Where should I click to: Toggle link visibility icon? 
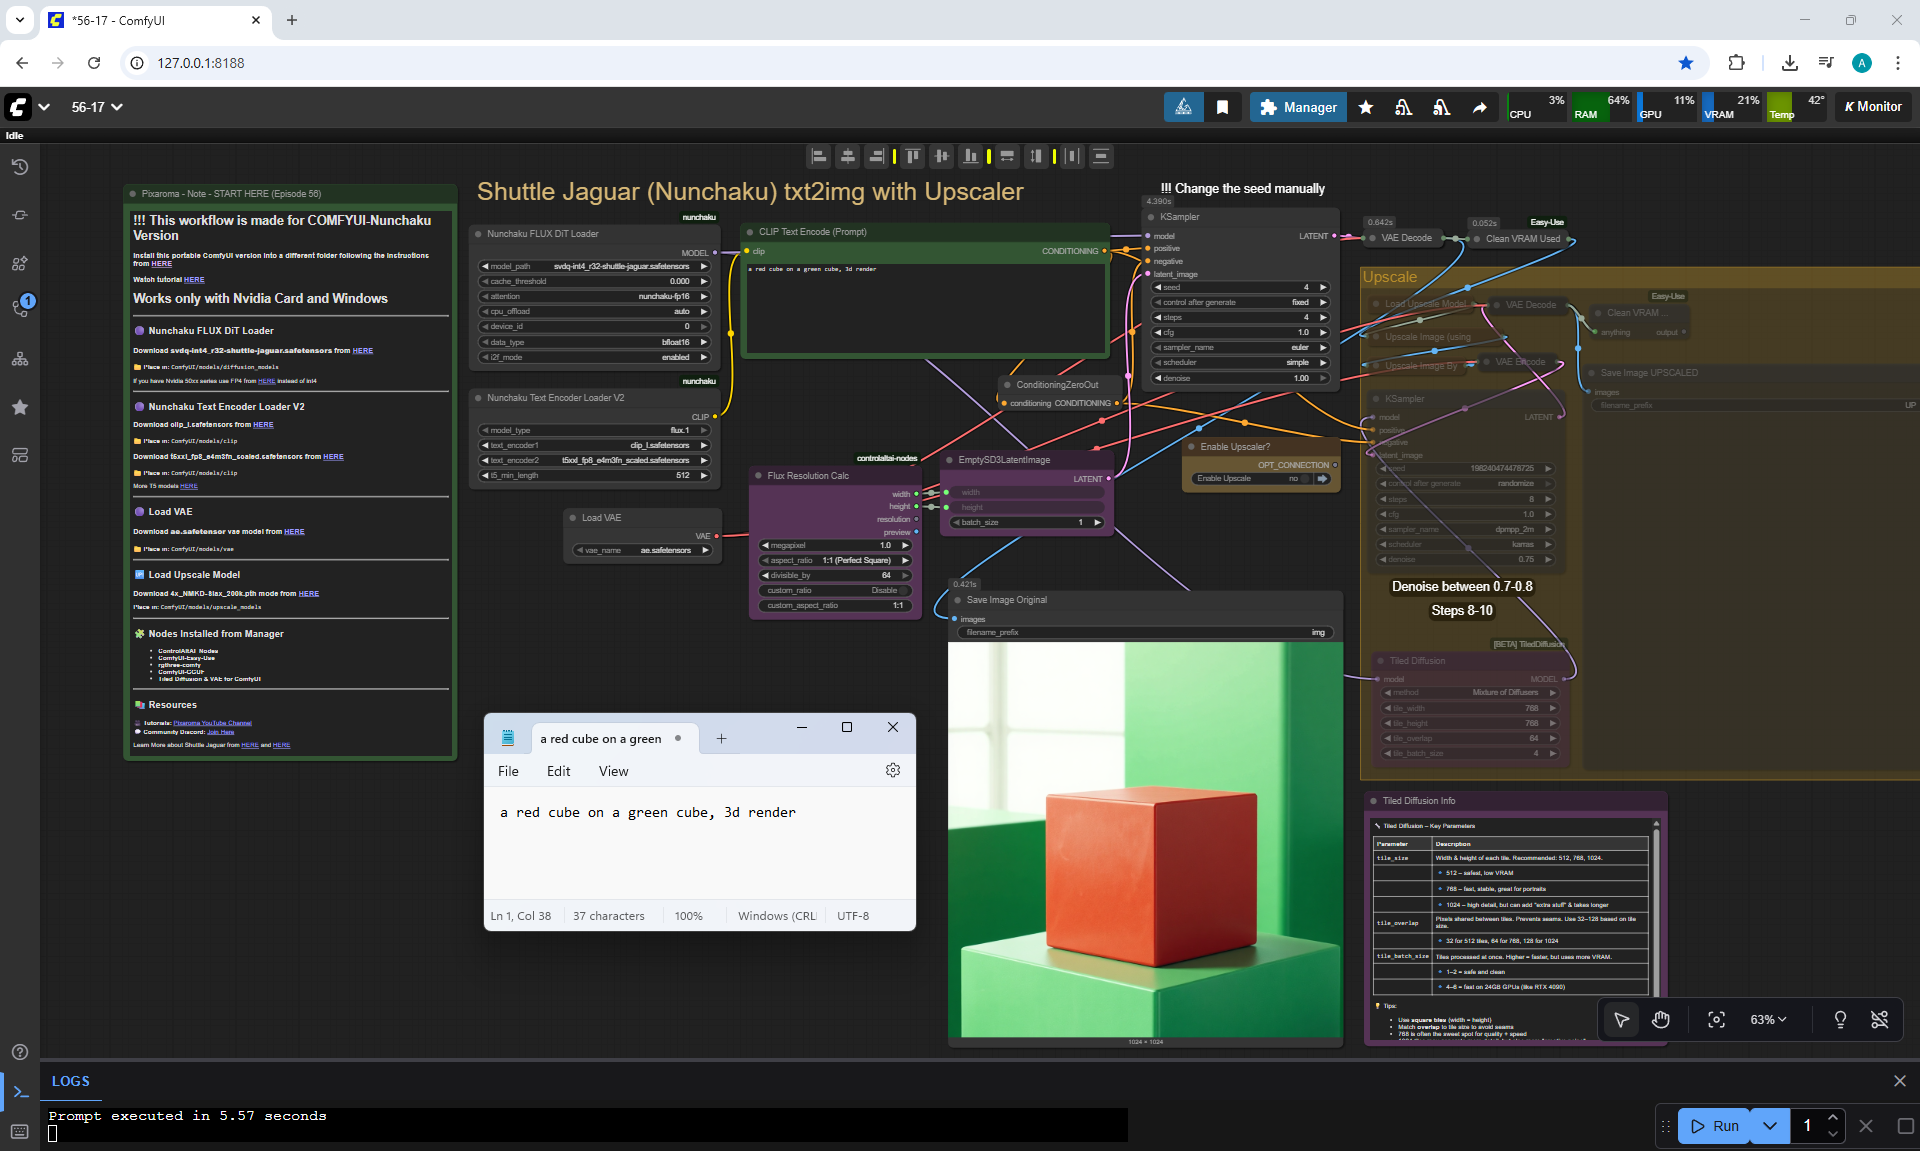1879,1019
